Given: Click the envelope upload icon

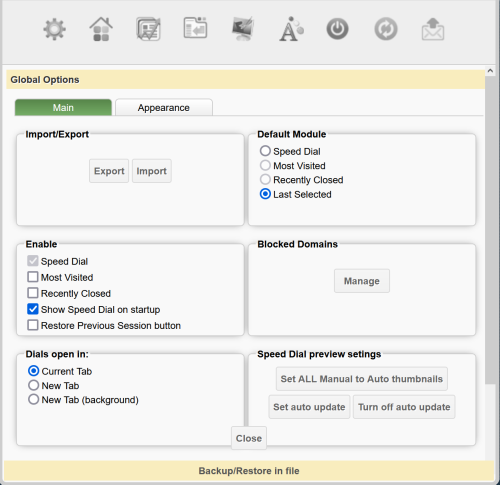Looking at the screenshot, I should coord(433,29).
